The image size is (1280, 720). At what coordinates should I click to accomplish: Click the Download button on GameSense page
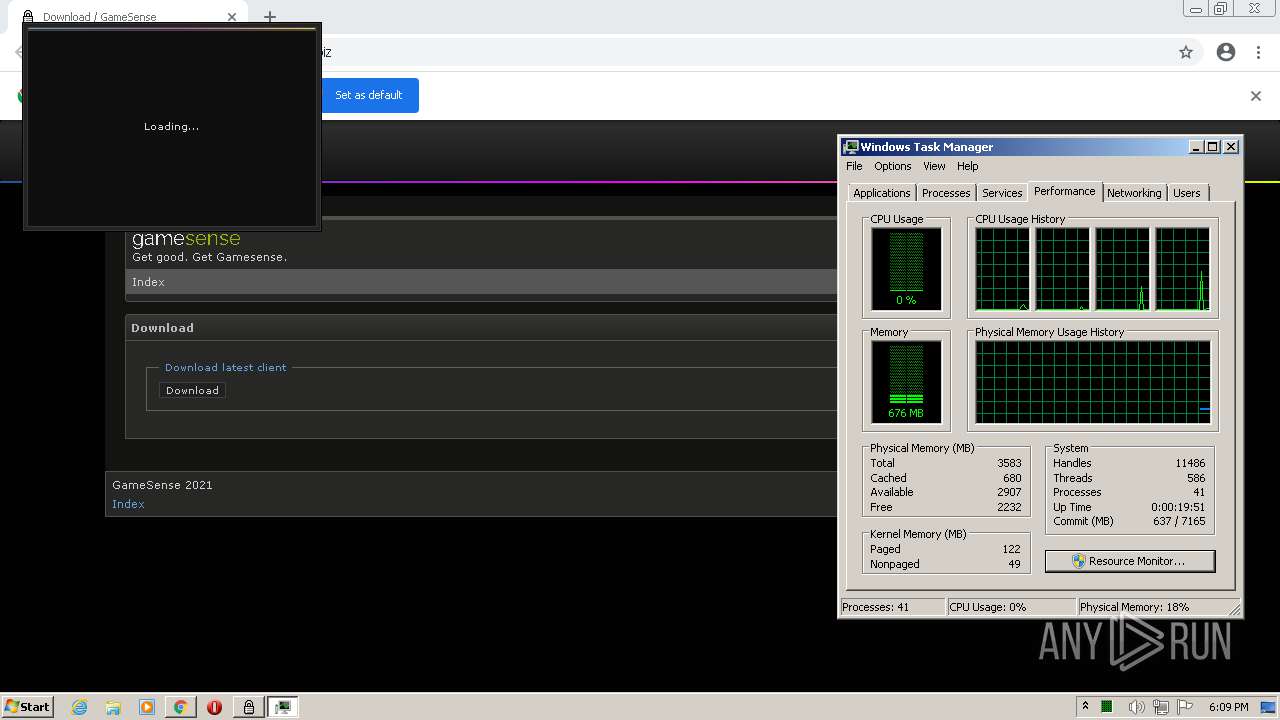coord(192,390)
